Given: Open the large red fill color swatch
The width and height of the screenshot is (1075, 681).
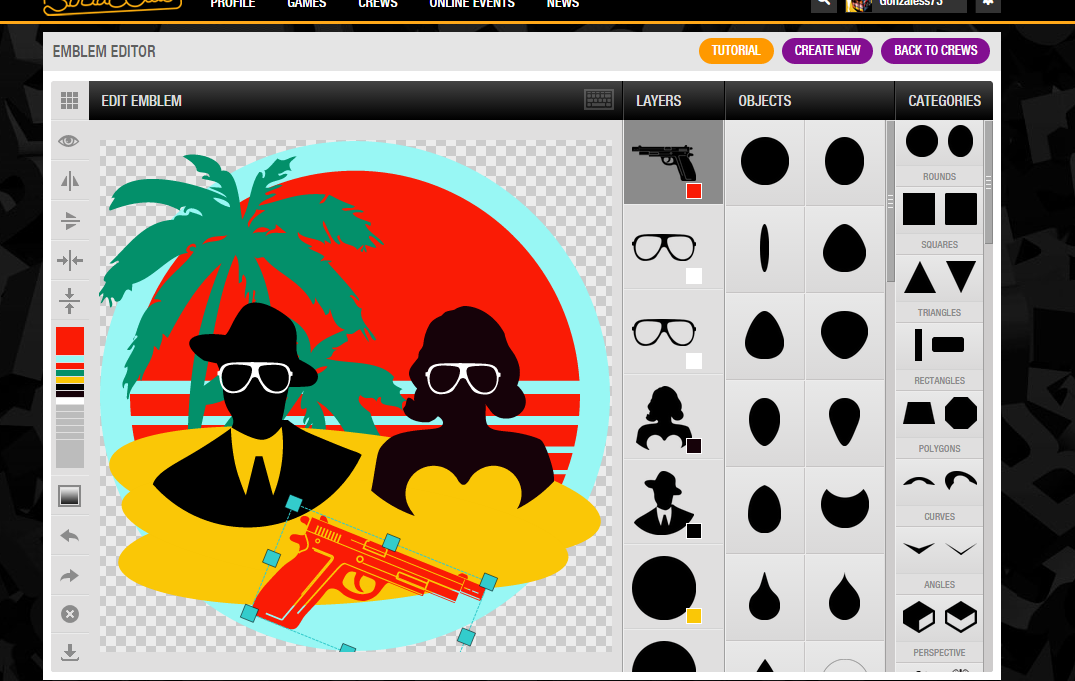Looking at the screenshot, I should 70,341.
